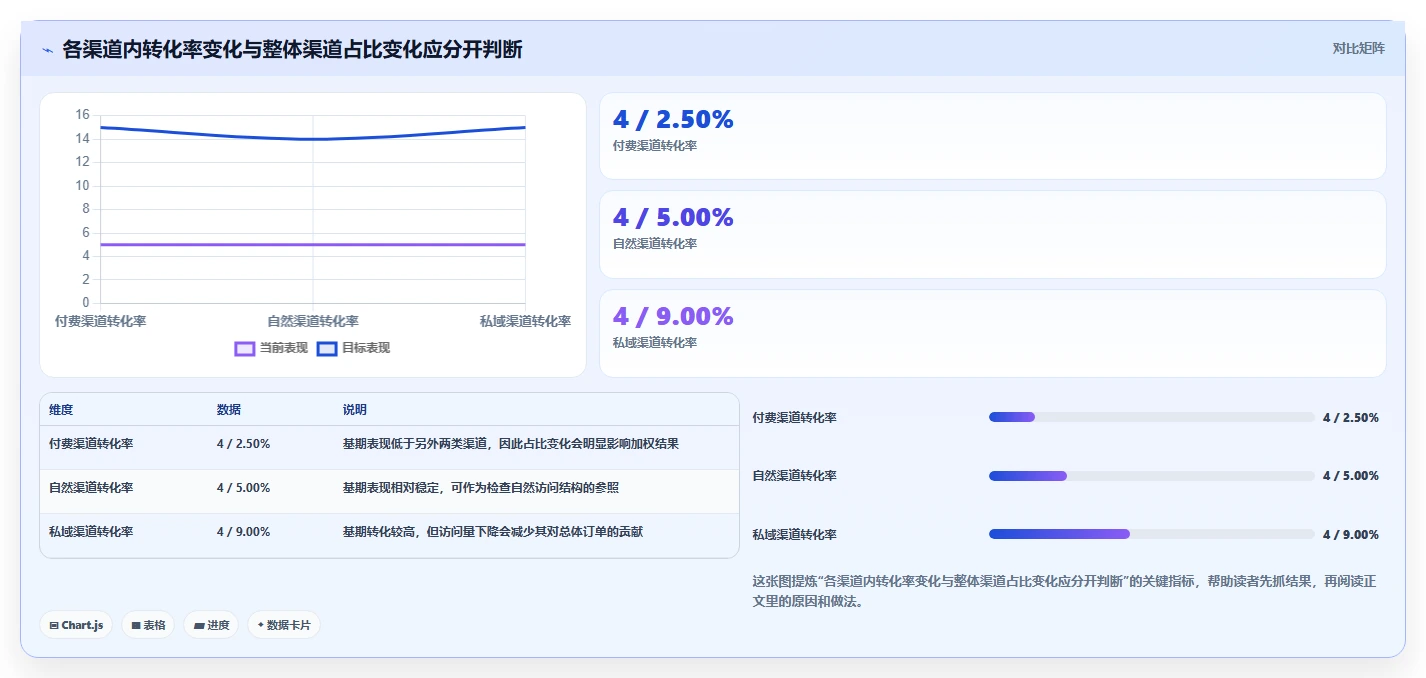
Task: Click the lightning icon beside the title
Action: (47, 50)
